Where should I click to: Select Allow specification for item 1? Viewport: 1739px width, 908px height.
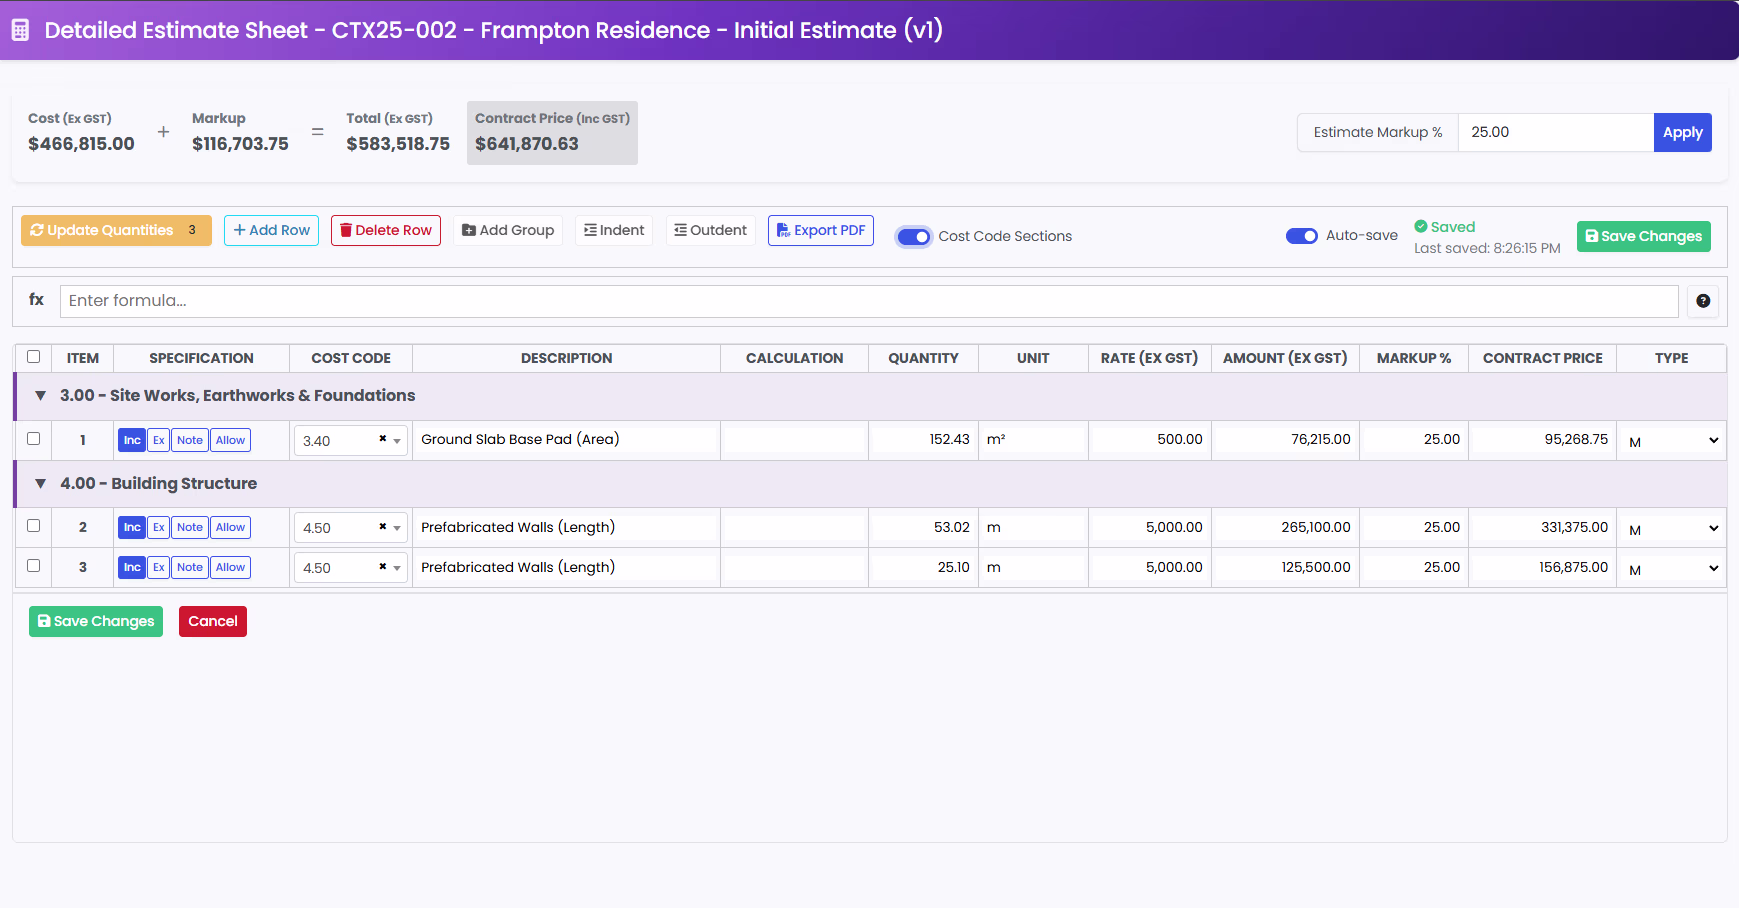coord(231,440)
